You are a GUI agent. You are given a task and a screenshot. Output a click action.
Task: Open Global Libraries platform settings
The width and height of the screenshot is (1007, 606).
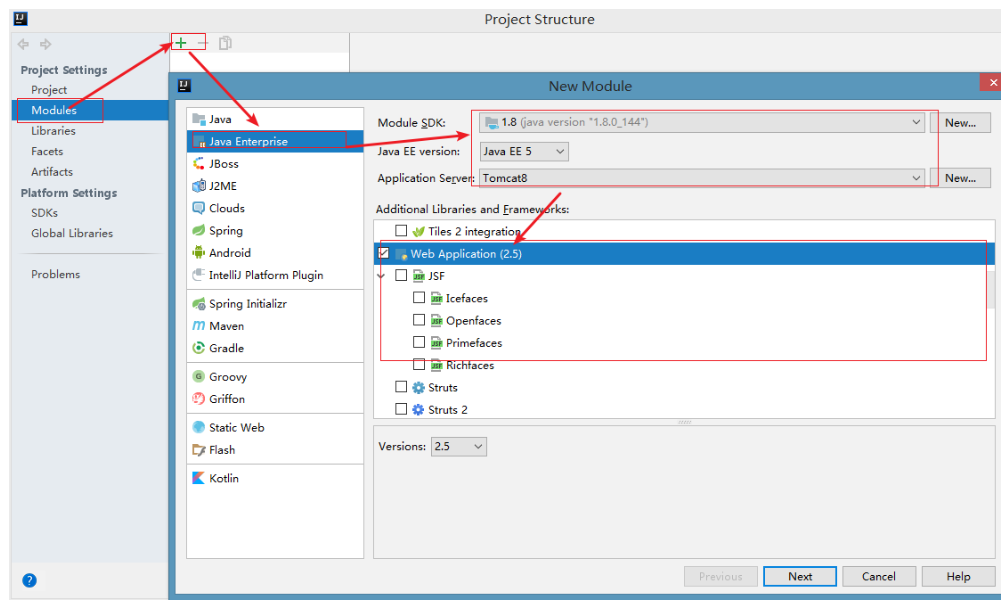coord(72,234)
